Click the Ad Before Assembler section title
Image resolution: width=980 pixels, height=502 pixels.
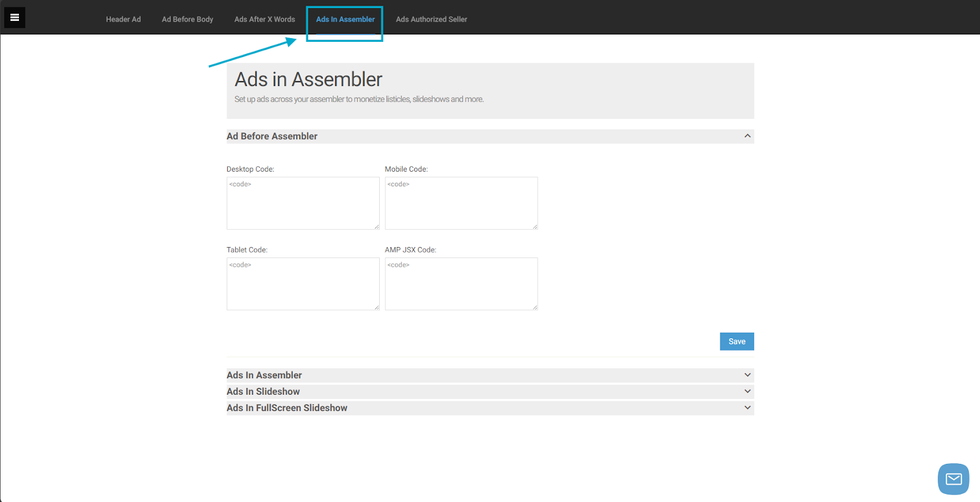pyautogui.click(x=272, y=136)
